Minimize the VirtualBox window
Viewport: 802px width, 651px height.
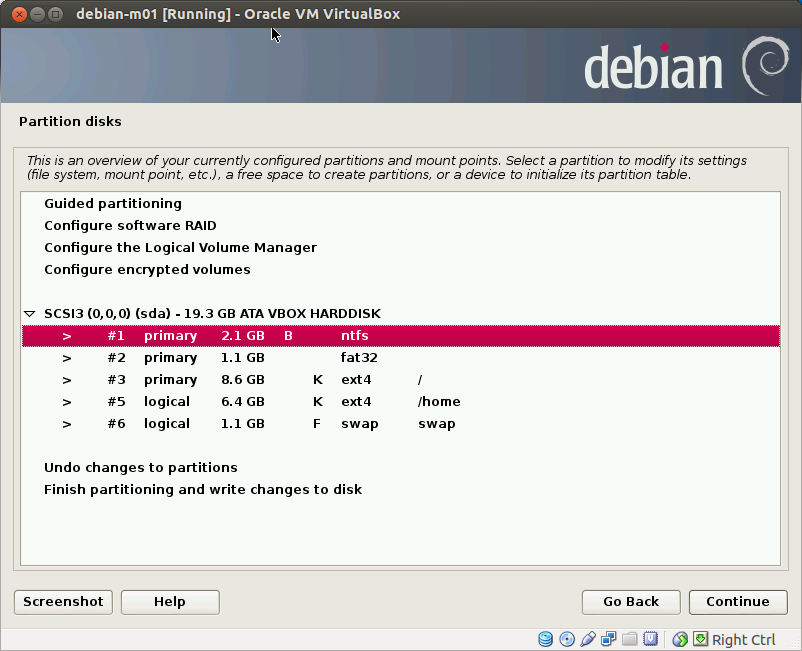click(37, 14)
